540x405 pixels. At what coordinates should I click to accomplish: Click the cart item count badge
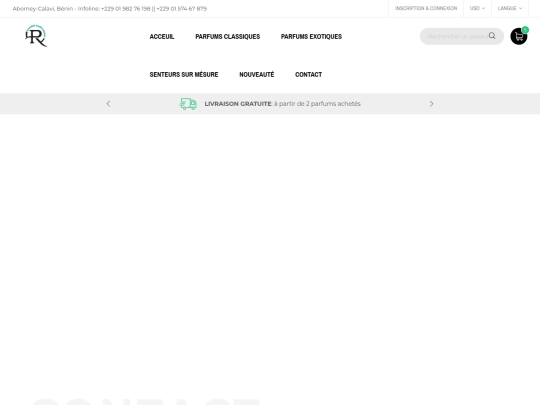click(525, 30)
